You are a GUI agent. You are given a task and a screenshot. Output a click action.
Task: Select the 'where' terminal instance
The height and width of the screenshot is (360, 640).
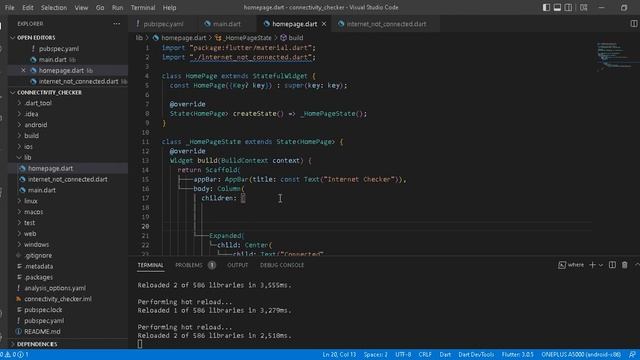tap(571, 265)
